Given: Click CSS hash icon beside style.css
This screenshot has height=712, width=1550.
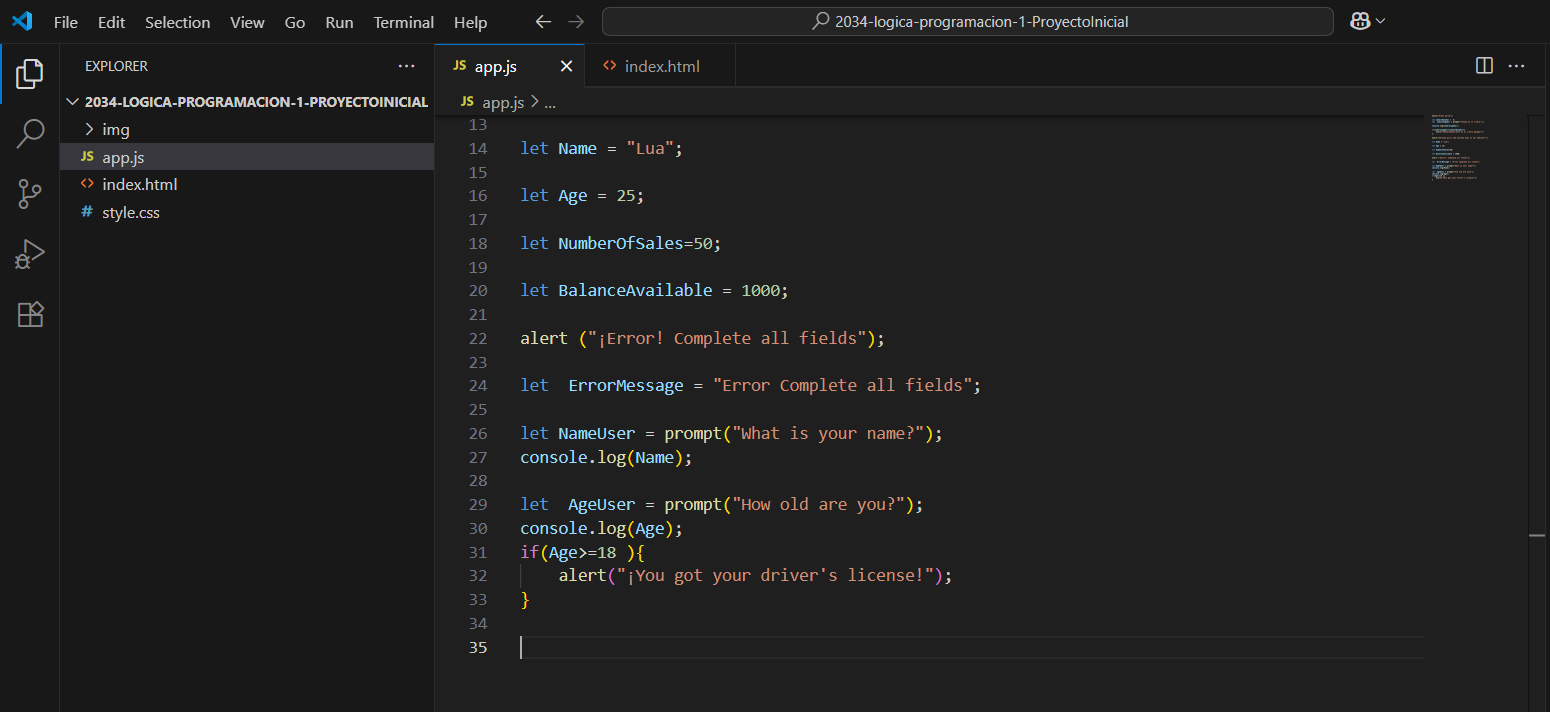Looking at the screenshot, I should 87,212.
